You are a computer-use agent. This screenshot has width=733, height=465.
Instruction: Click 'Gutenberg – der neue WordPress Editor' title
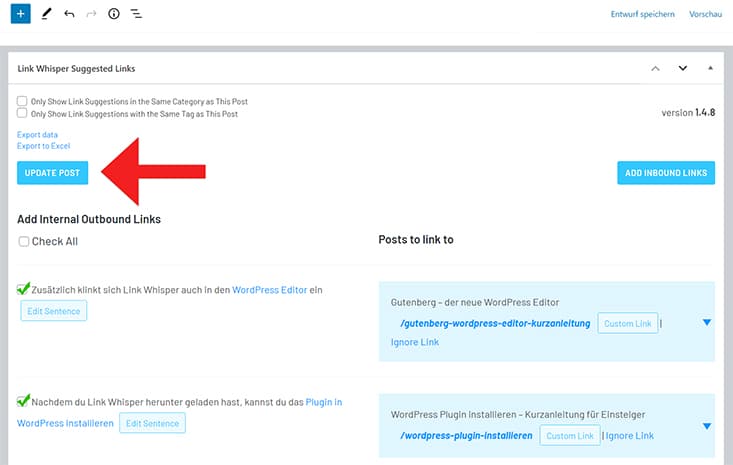(475, 302)
